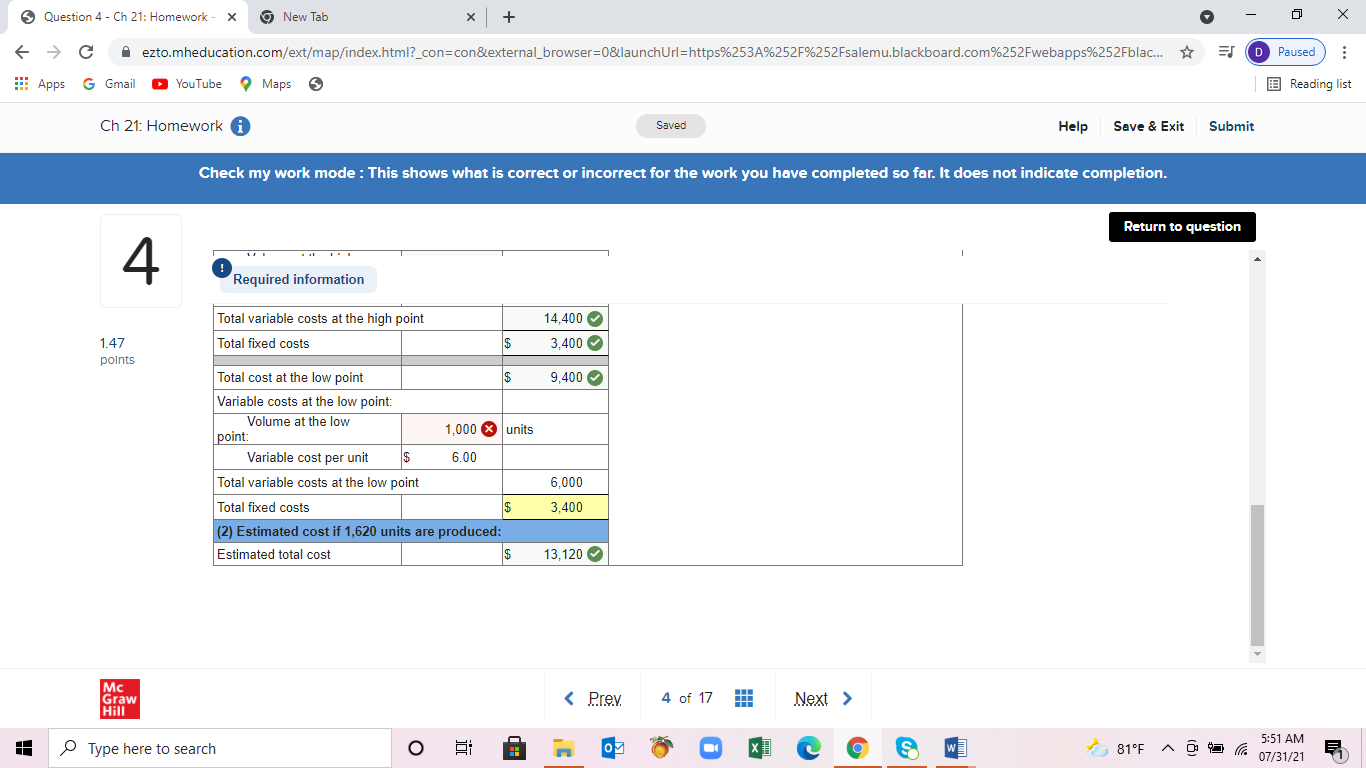
Task: Open the Maps bookmark
Action: point(264,84)
